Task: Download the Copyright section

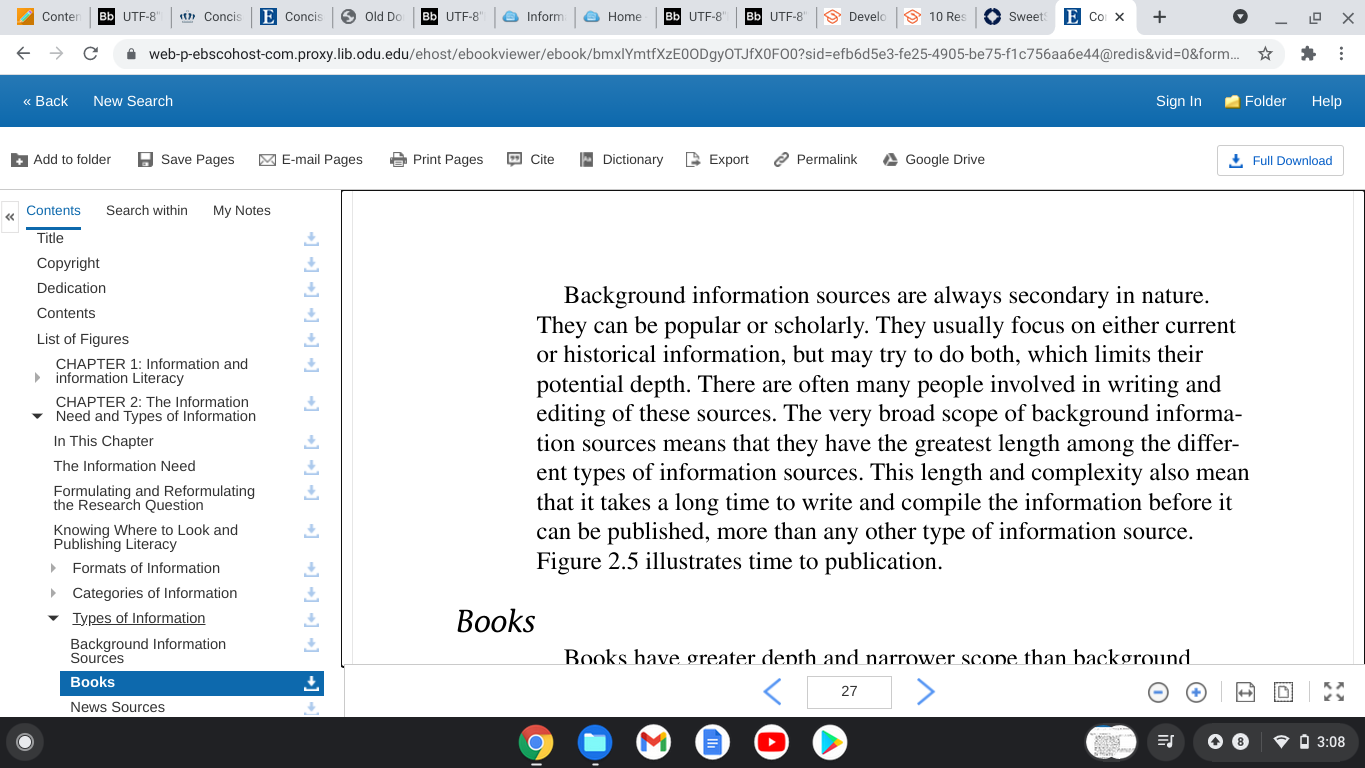Action: point(311,264)
